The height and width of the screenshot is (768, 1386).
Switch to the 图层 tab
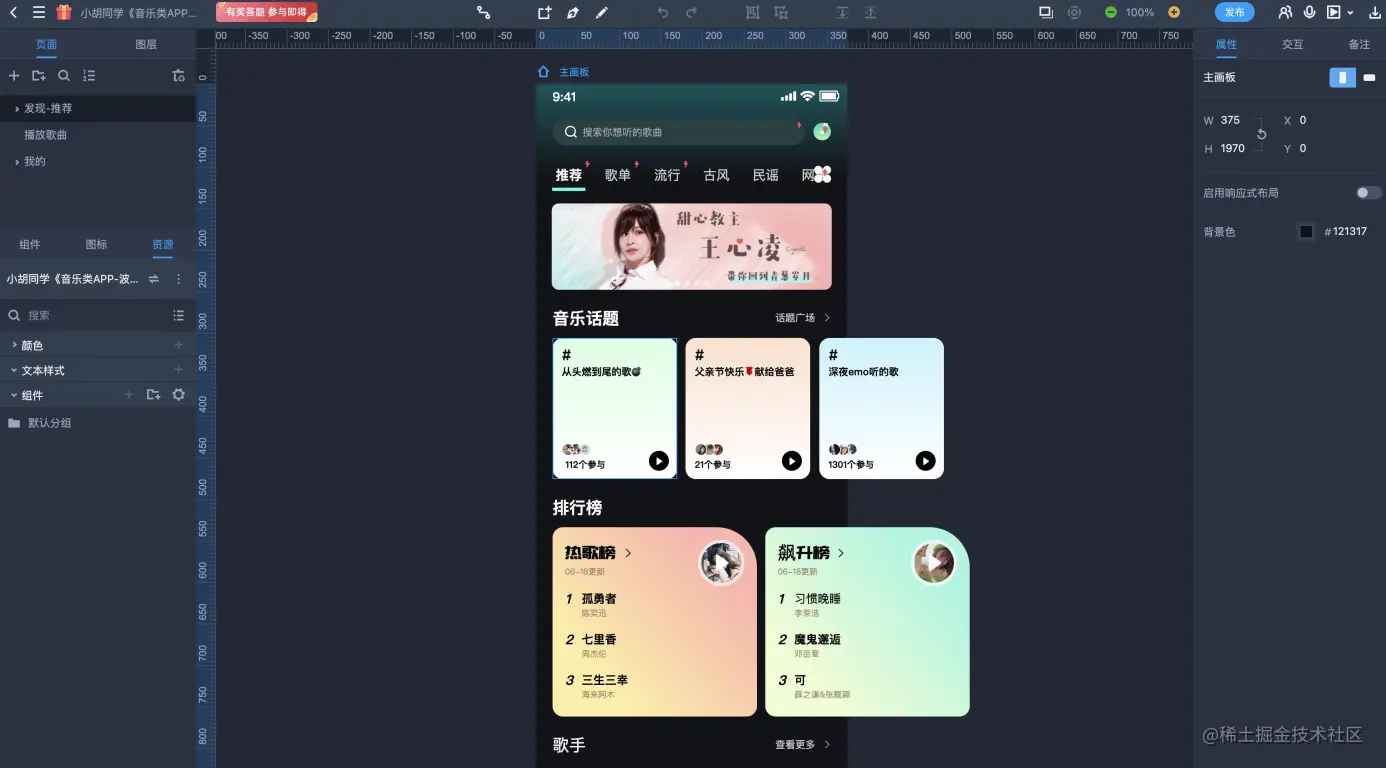click(x=146, y=45)
